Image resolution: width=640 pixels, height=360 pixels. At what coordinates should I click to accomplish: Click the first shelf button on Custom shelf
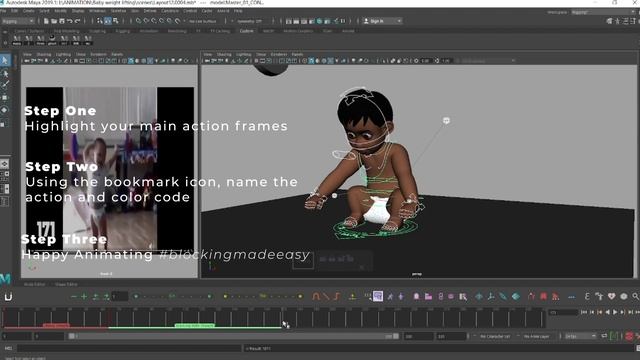[17, 40]
